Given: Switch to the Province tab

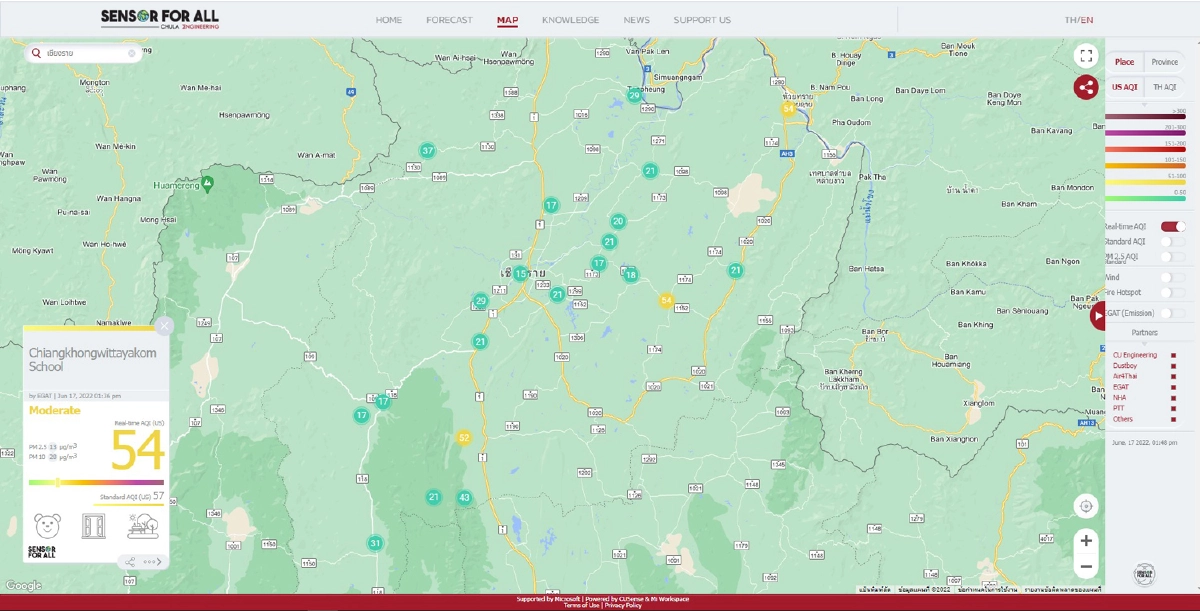Looking at the screenshot, I should pyautogui.click(x=1164, y=62).
